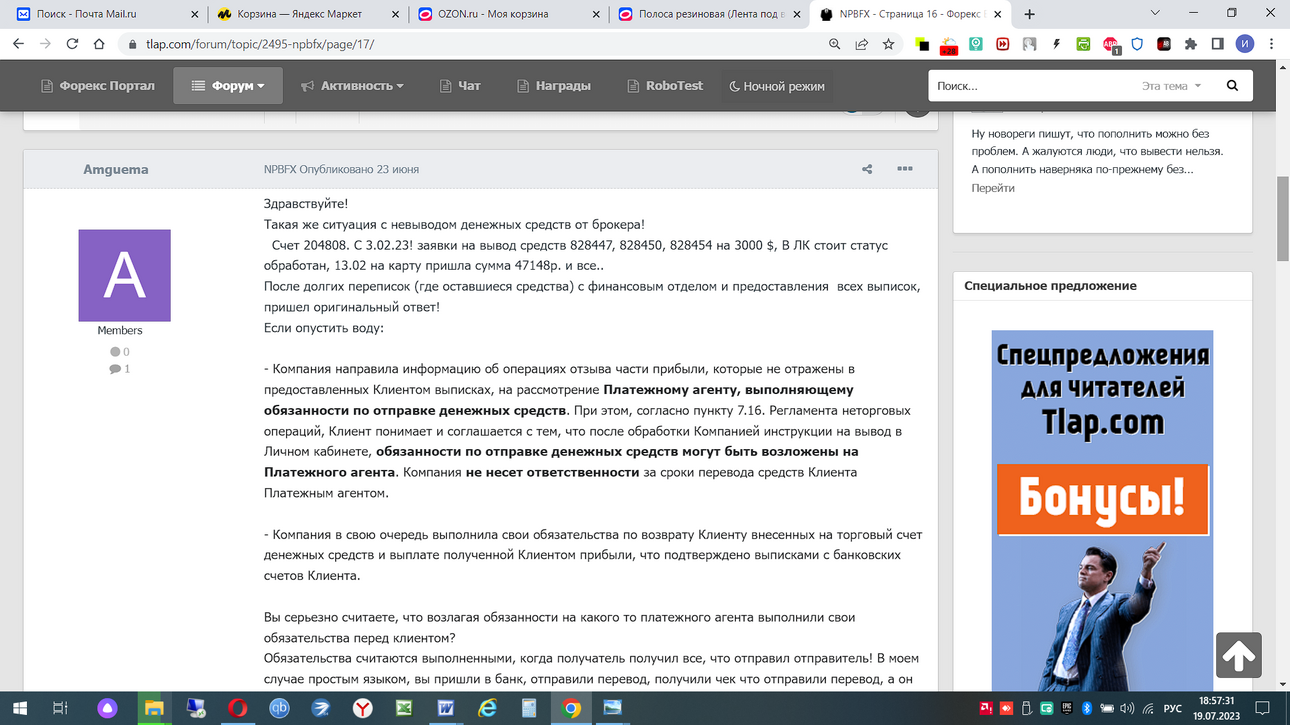
Task: Open Opera from the taskbar
Action: point(237,708)
